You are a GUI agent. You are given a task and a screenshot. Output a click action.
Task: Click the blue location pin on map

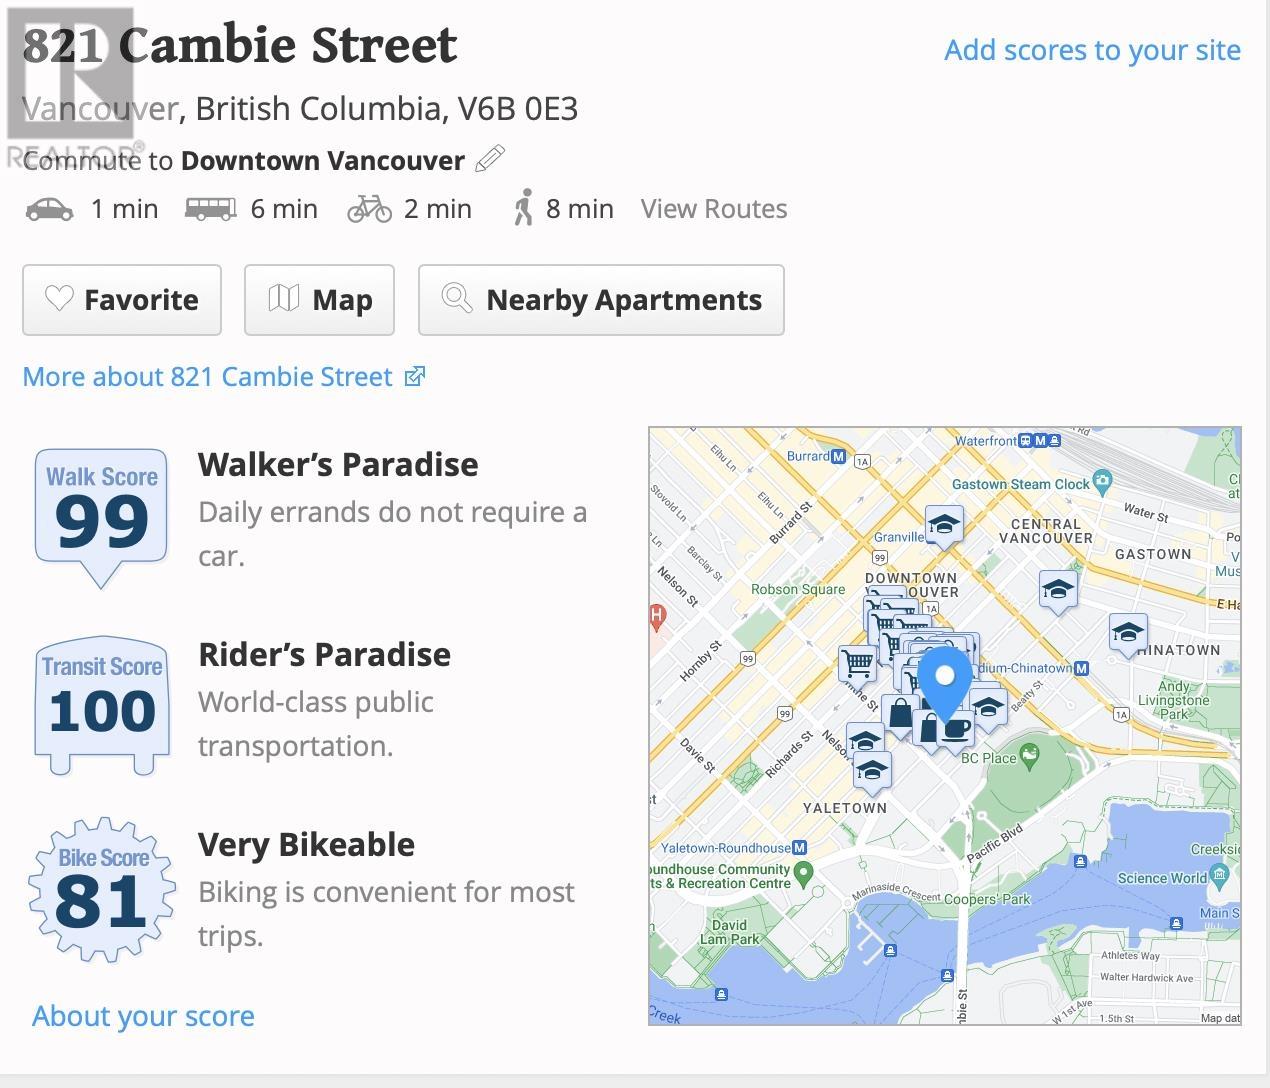pyautogui.click(x=944, y=682)
